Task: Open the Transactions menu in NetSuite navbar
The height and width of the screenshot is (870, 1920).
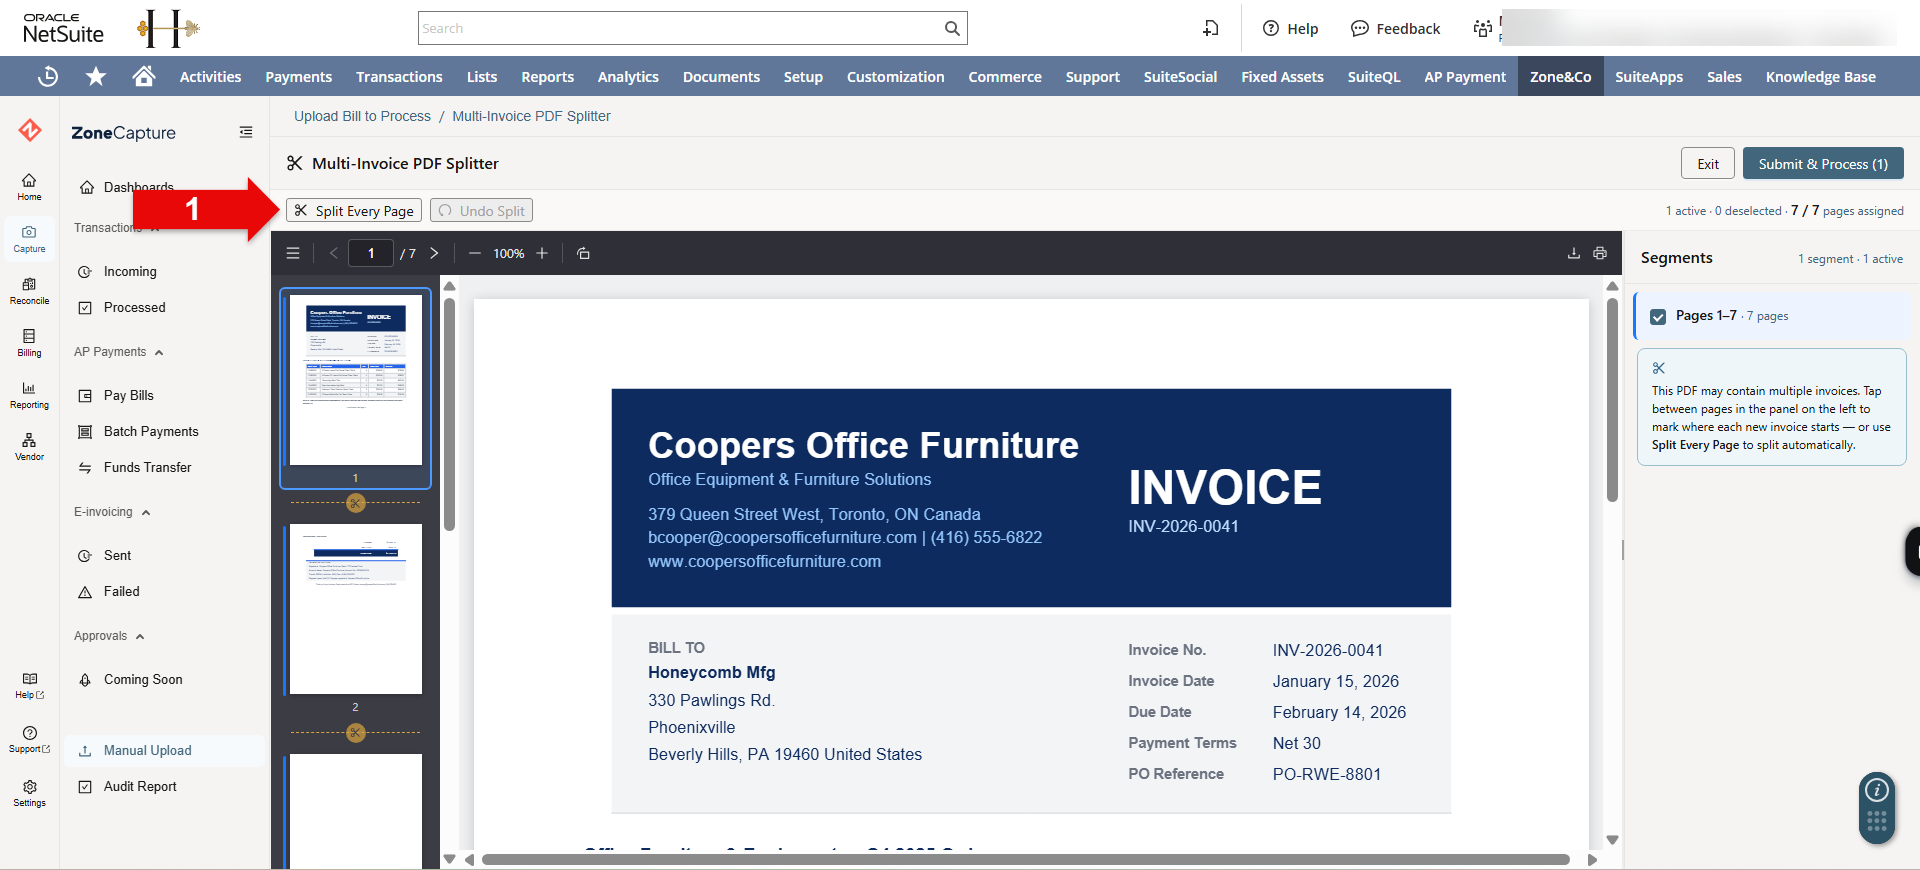Action: click(x=399, y=76)
